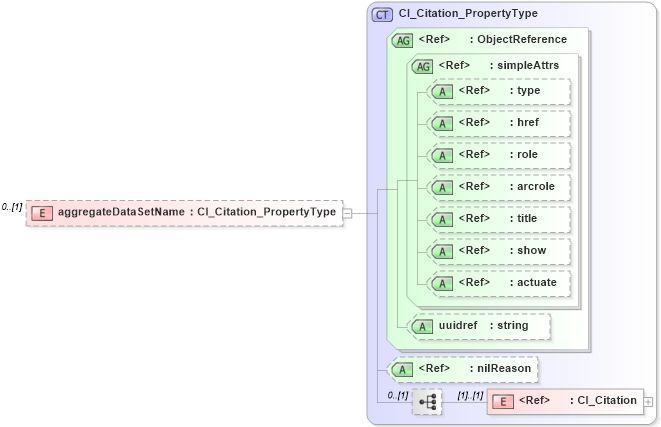
Task: Click the CI_Citation_PropertyType header title
Action: point(468,13)
